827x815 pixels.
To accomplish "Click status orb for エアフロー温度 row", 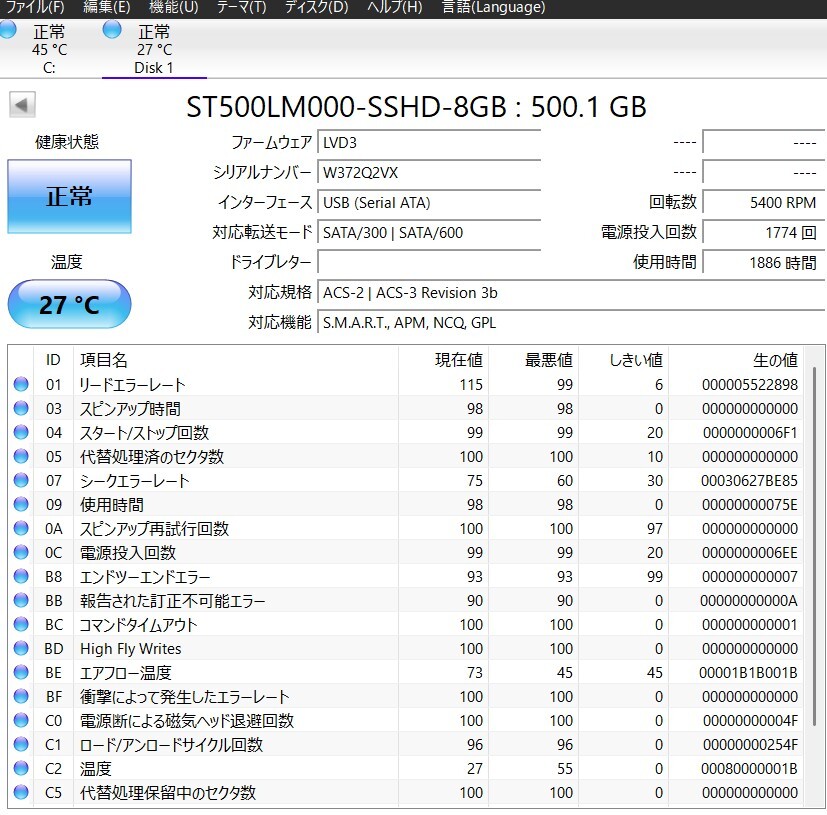I will pos(21,673).
